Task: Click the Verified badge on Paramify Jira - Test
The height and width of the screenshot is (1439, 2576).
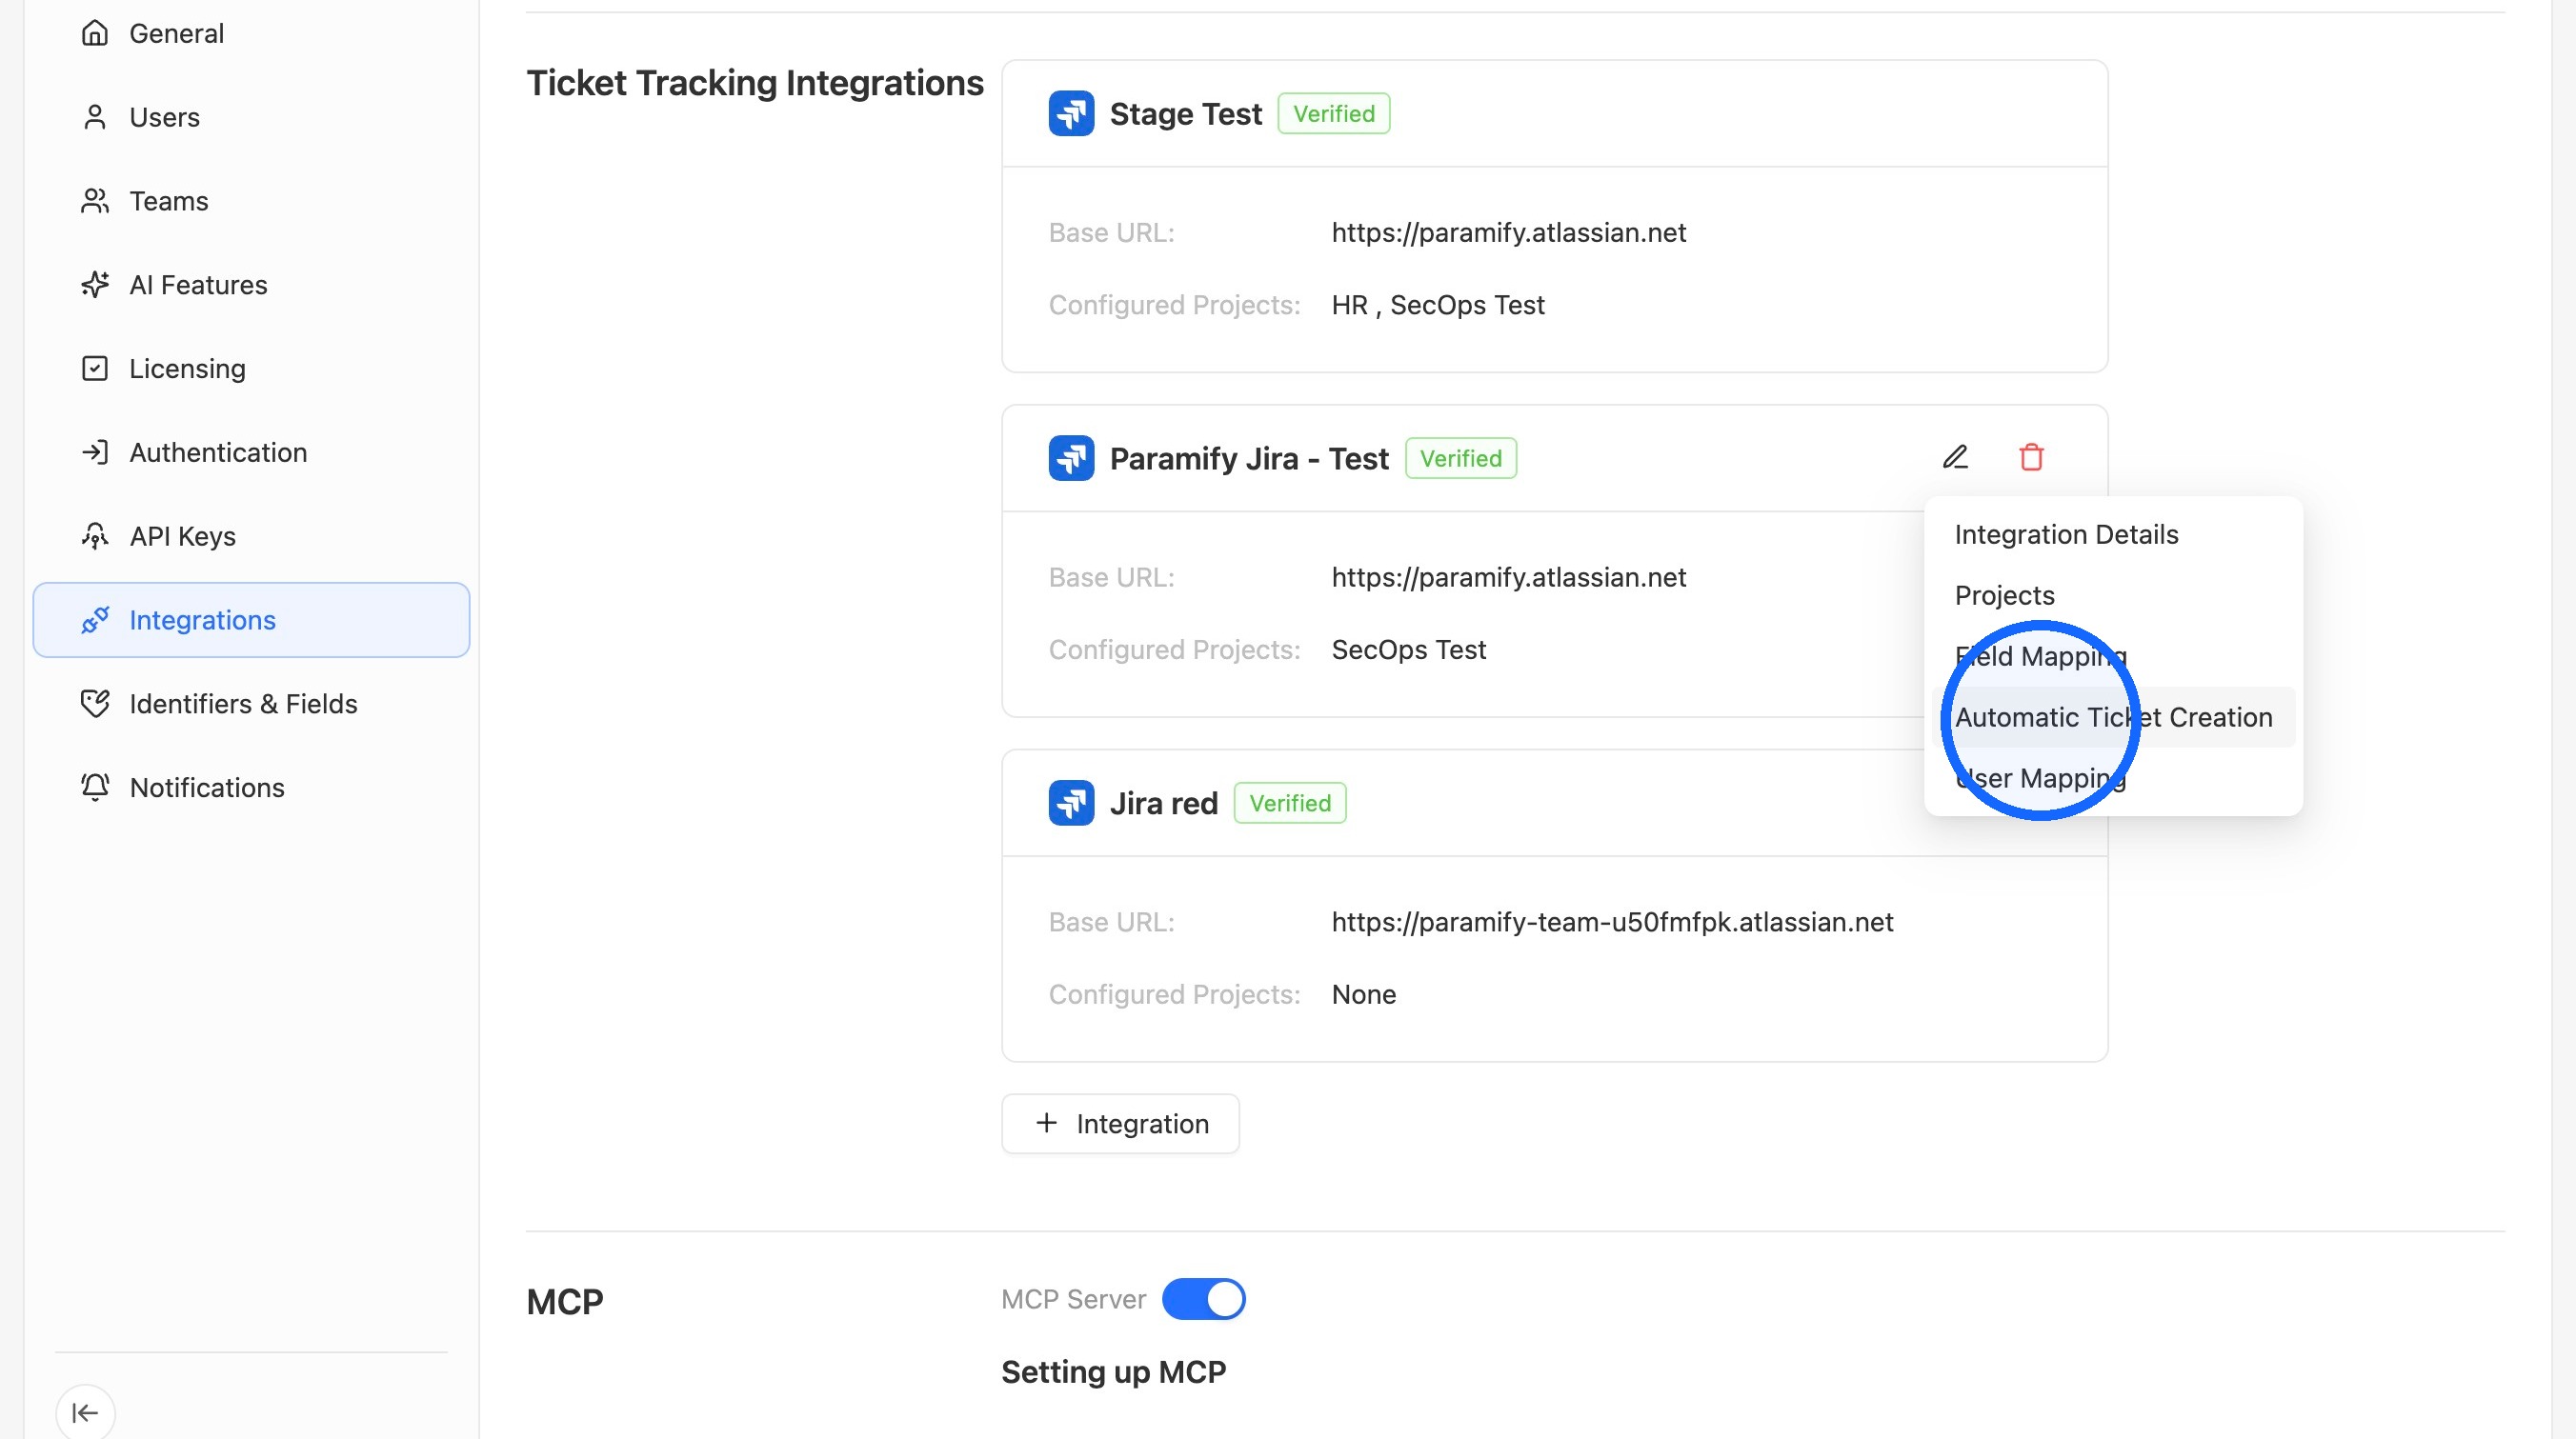Action: tap(1460, 458)
